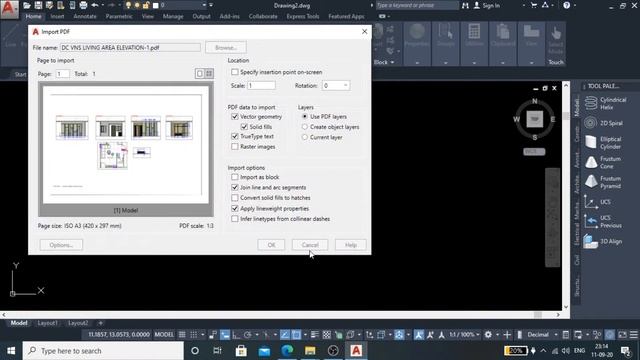The width and height of the screenshot is (640, 360).
Task: Click the Browse... button
Action: pyautogui.click(x=226, y=47)
